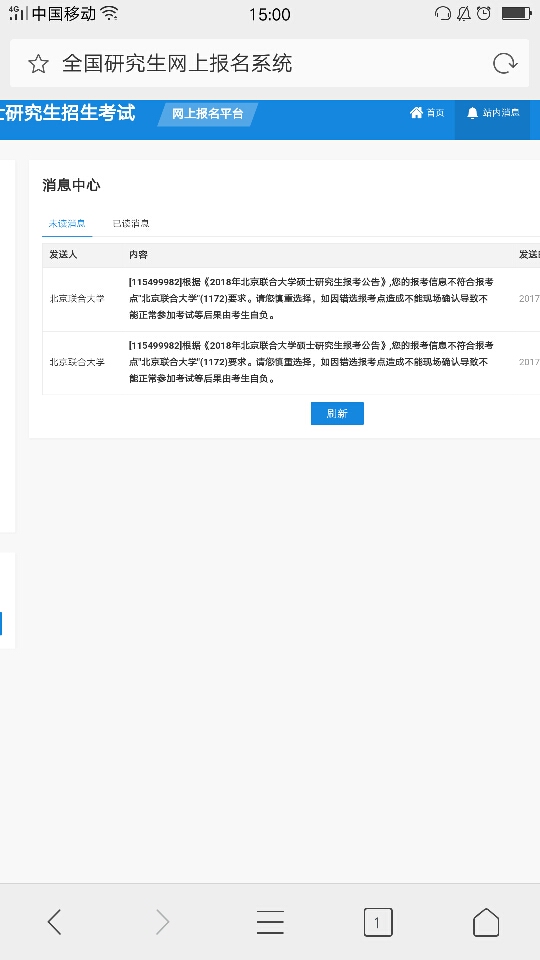540x960 pixels.
Task: Reload the page with refresh icon
Action: click(x=505, y=64)
